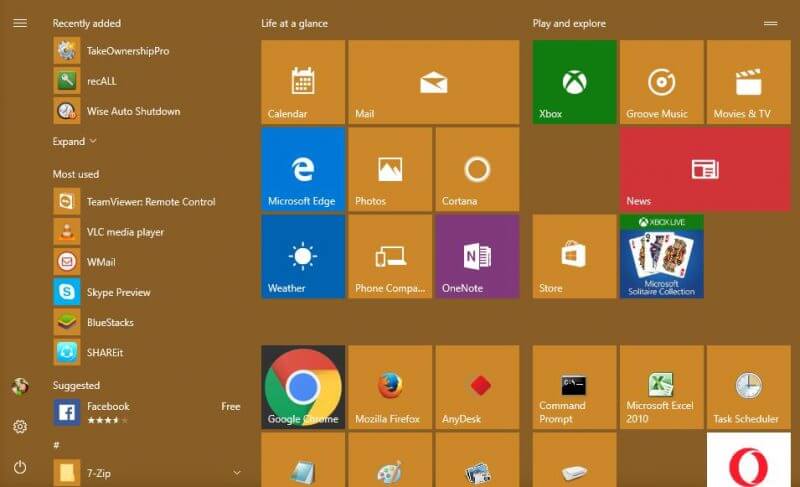
Task: Open the Movies & TV tile
Action: click(749, 82)
